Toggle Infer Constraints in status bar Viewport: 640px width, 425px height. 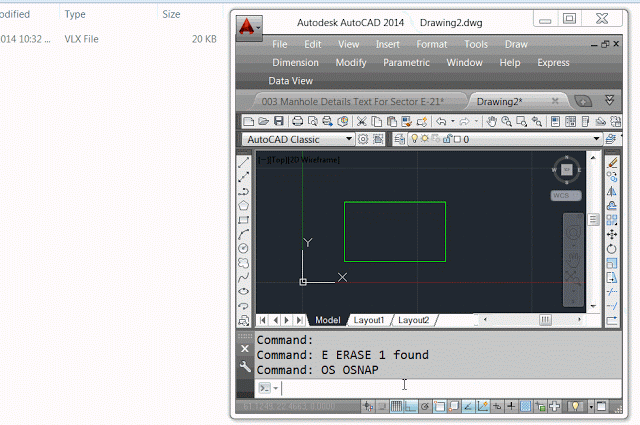368,406
